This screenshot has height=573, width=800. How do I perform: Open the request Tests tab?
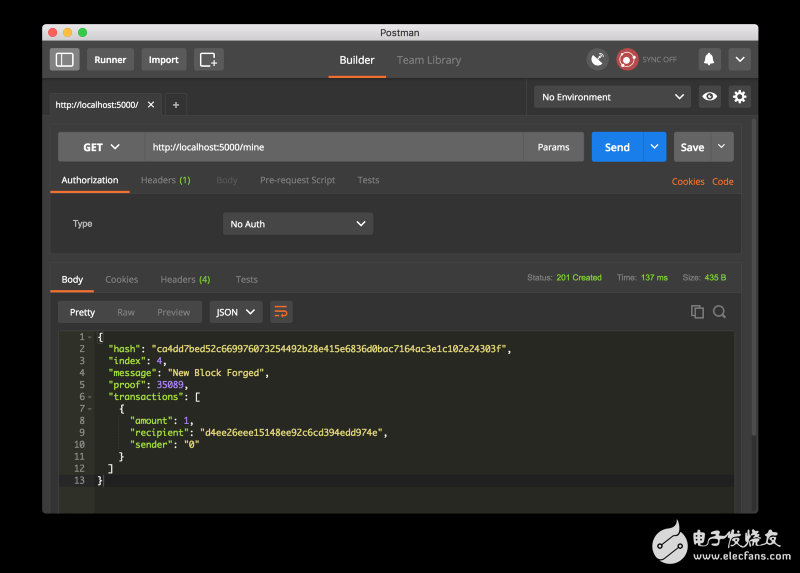coord(368,180)
